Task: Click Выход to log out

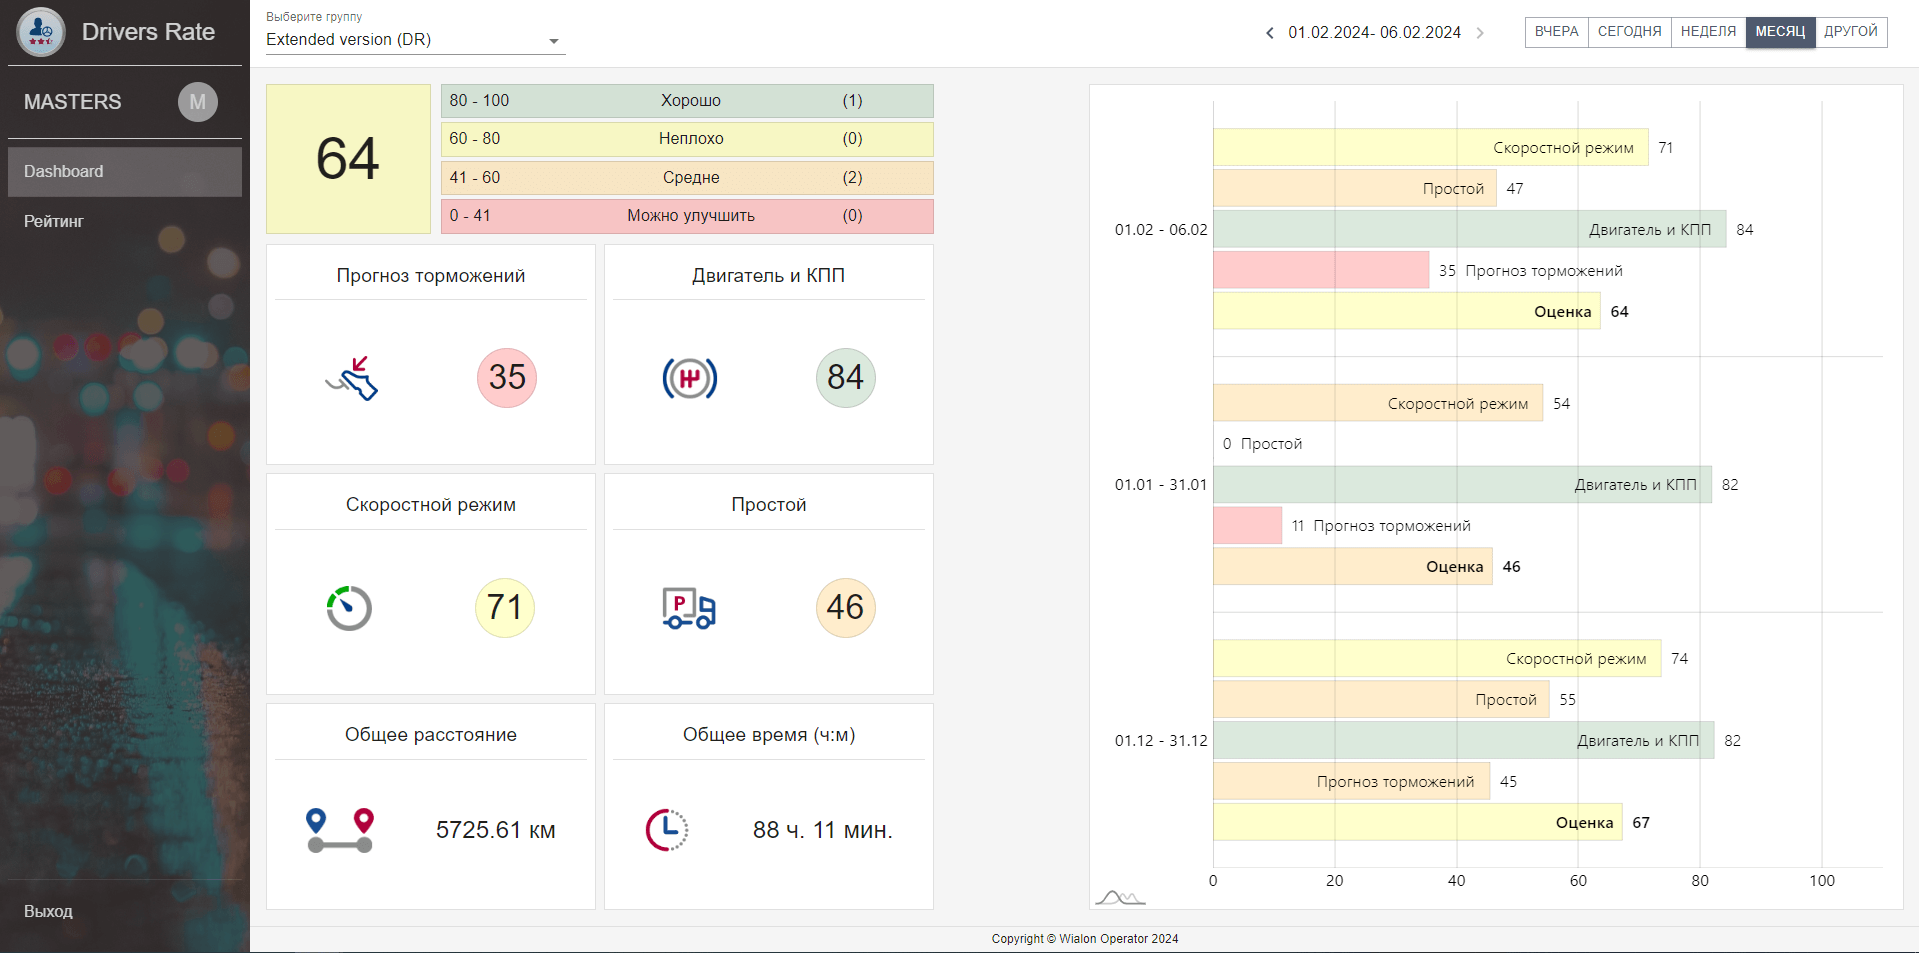Action: coord(48,911)
